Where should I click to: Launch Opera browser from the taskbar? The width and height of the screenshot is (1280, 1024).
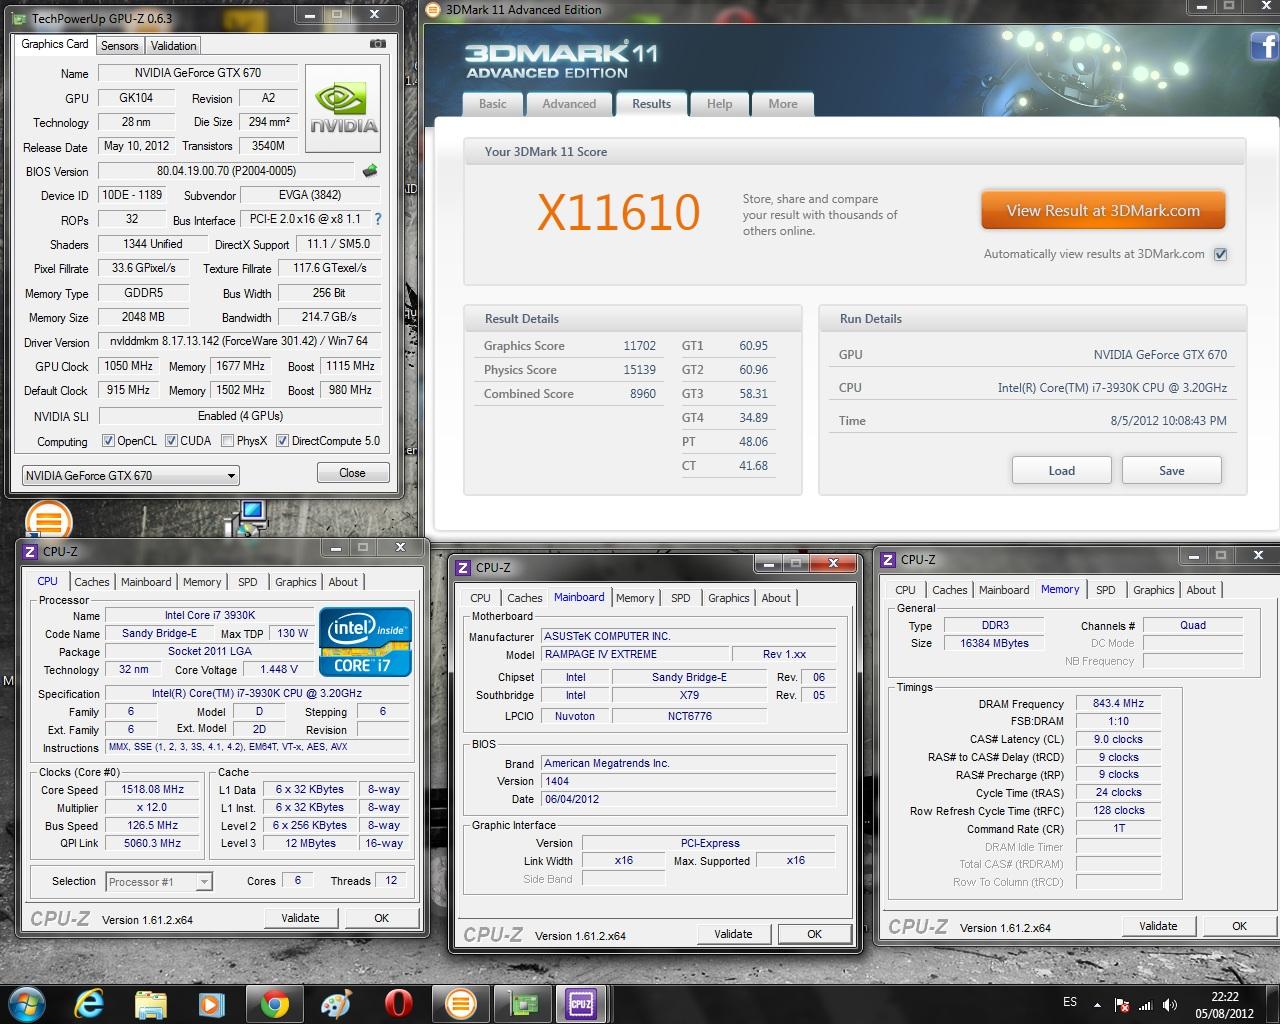pyautogui.click(x=398, y=1004)
